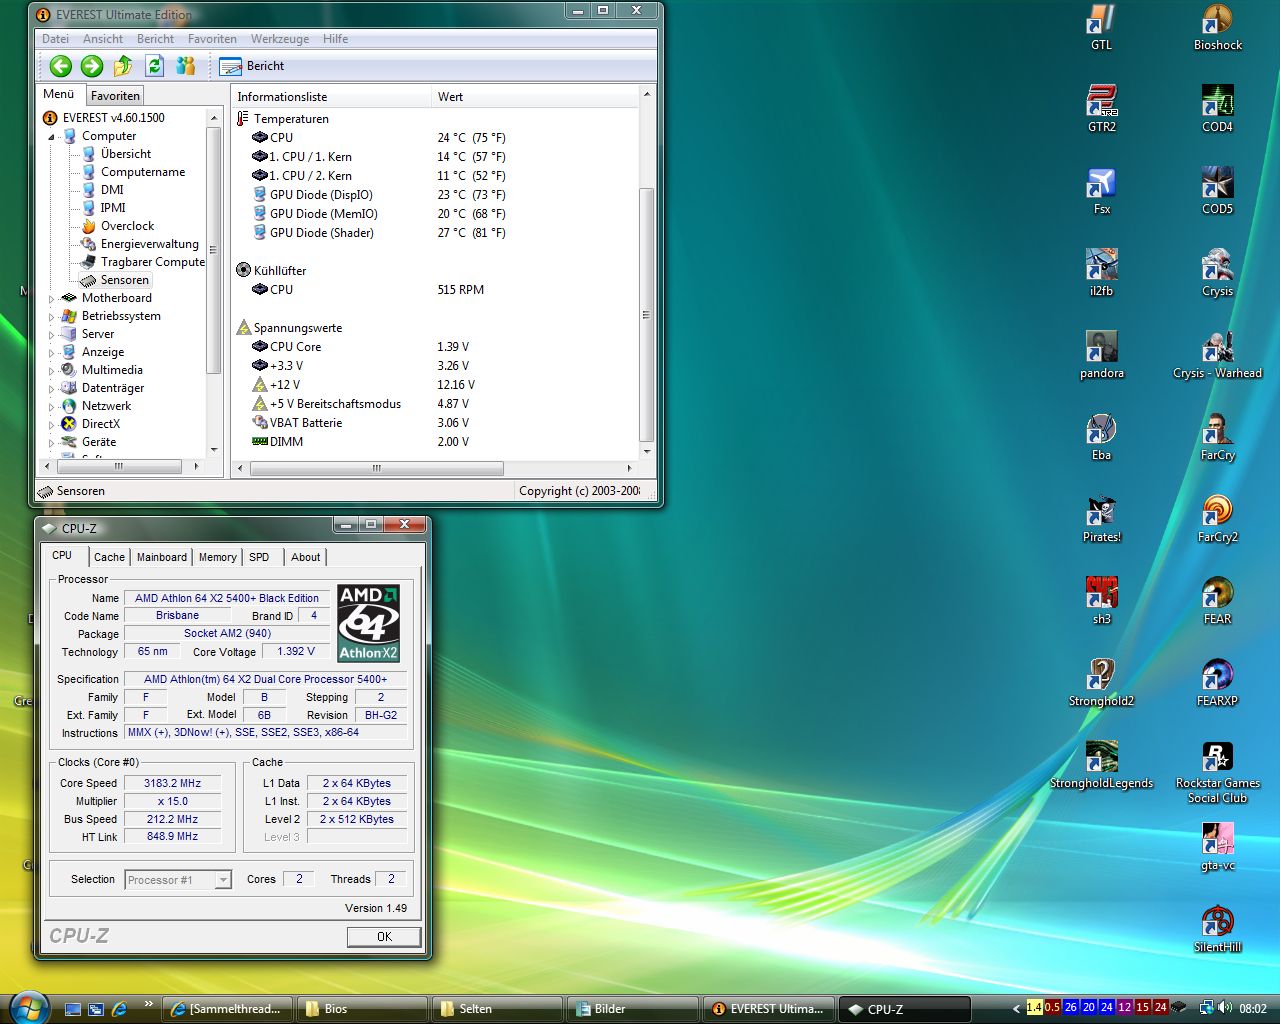Click the Windows Start orb
Image resolution: width=1280 pixels, height=1024 pixels.
(28, 1006)
